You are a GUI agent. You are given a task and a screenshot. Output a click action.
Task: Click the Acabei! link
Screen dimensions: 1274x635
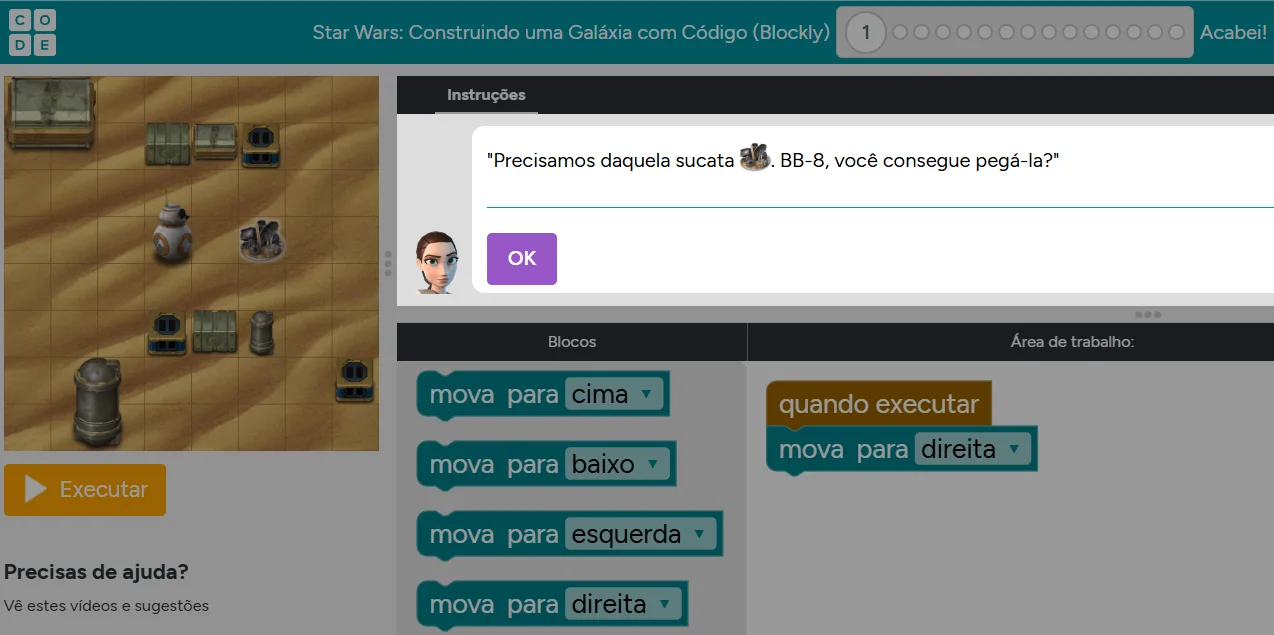pyautogui.click(x=1233, y=32)
